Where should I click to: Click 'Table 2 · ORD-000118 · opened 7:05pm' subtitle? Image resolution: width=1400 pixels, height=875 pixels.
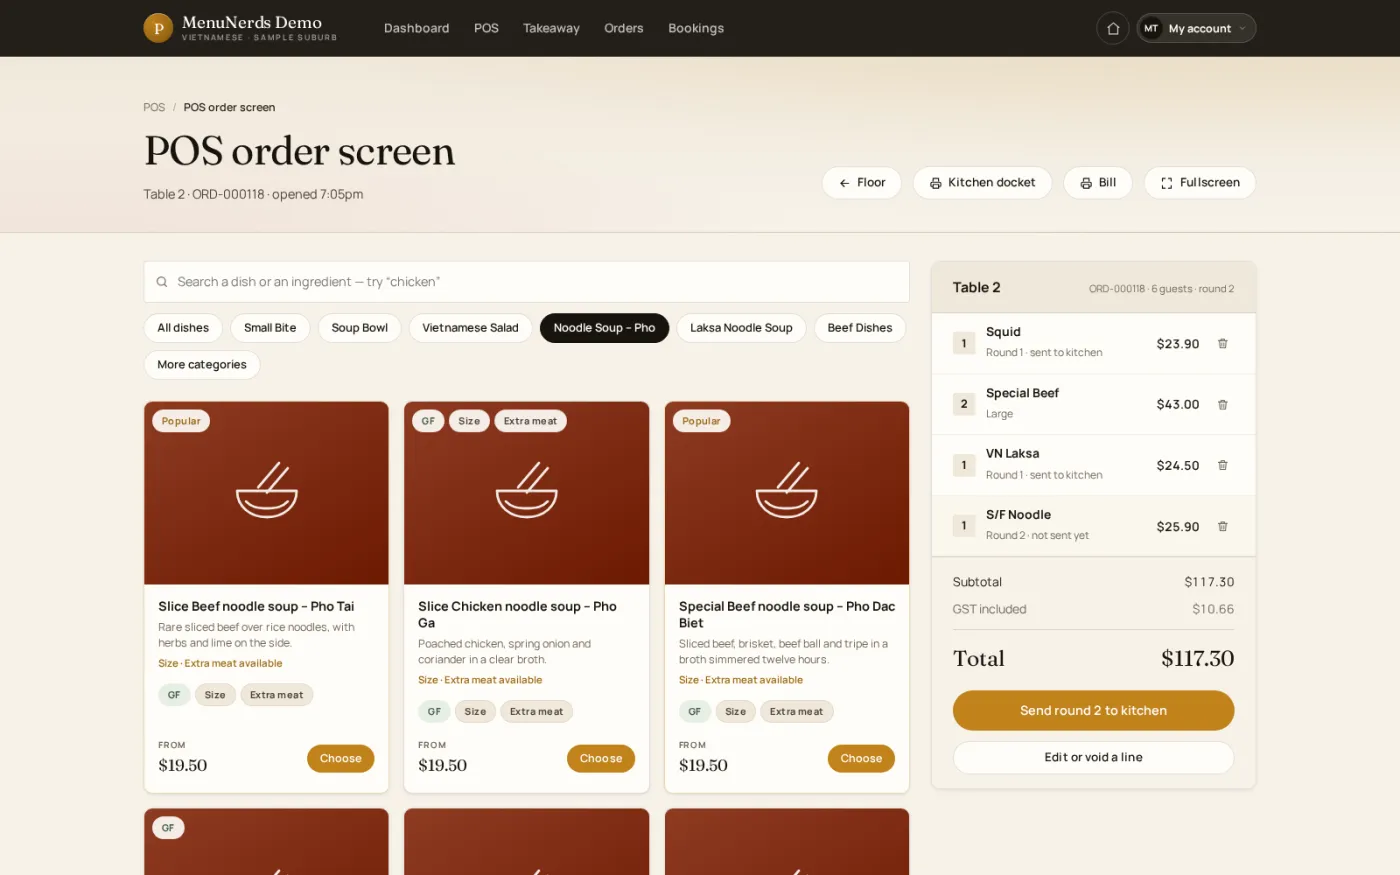pos(253,195)
